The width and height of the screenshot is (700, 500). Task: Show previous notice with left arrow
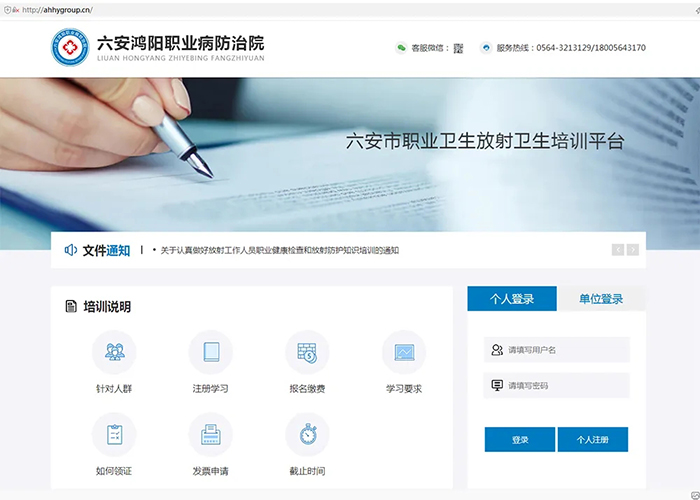[x=618, y=250]
